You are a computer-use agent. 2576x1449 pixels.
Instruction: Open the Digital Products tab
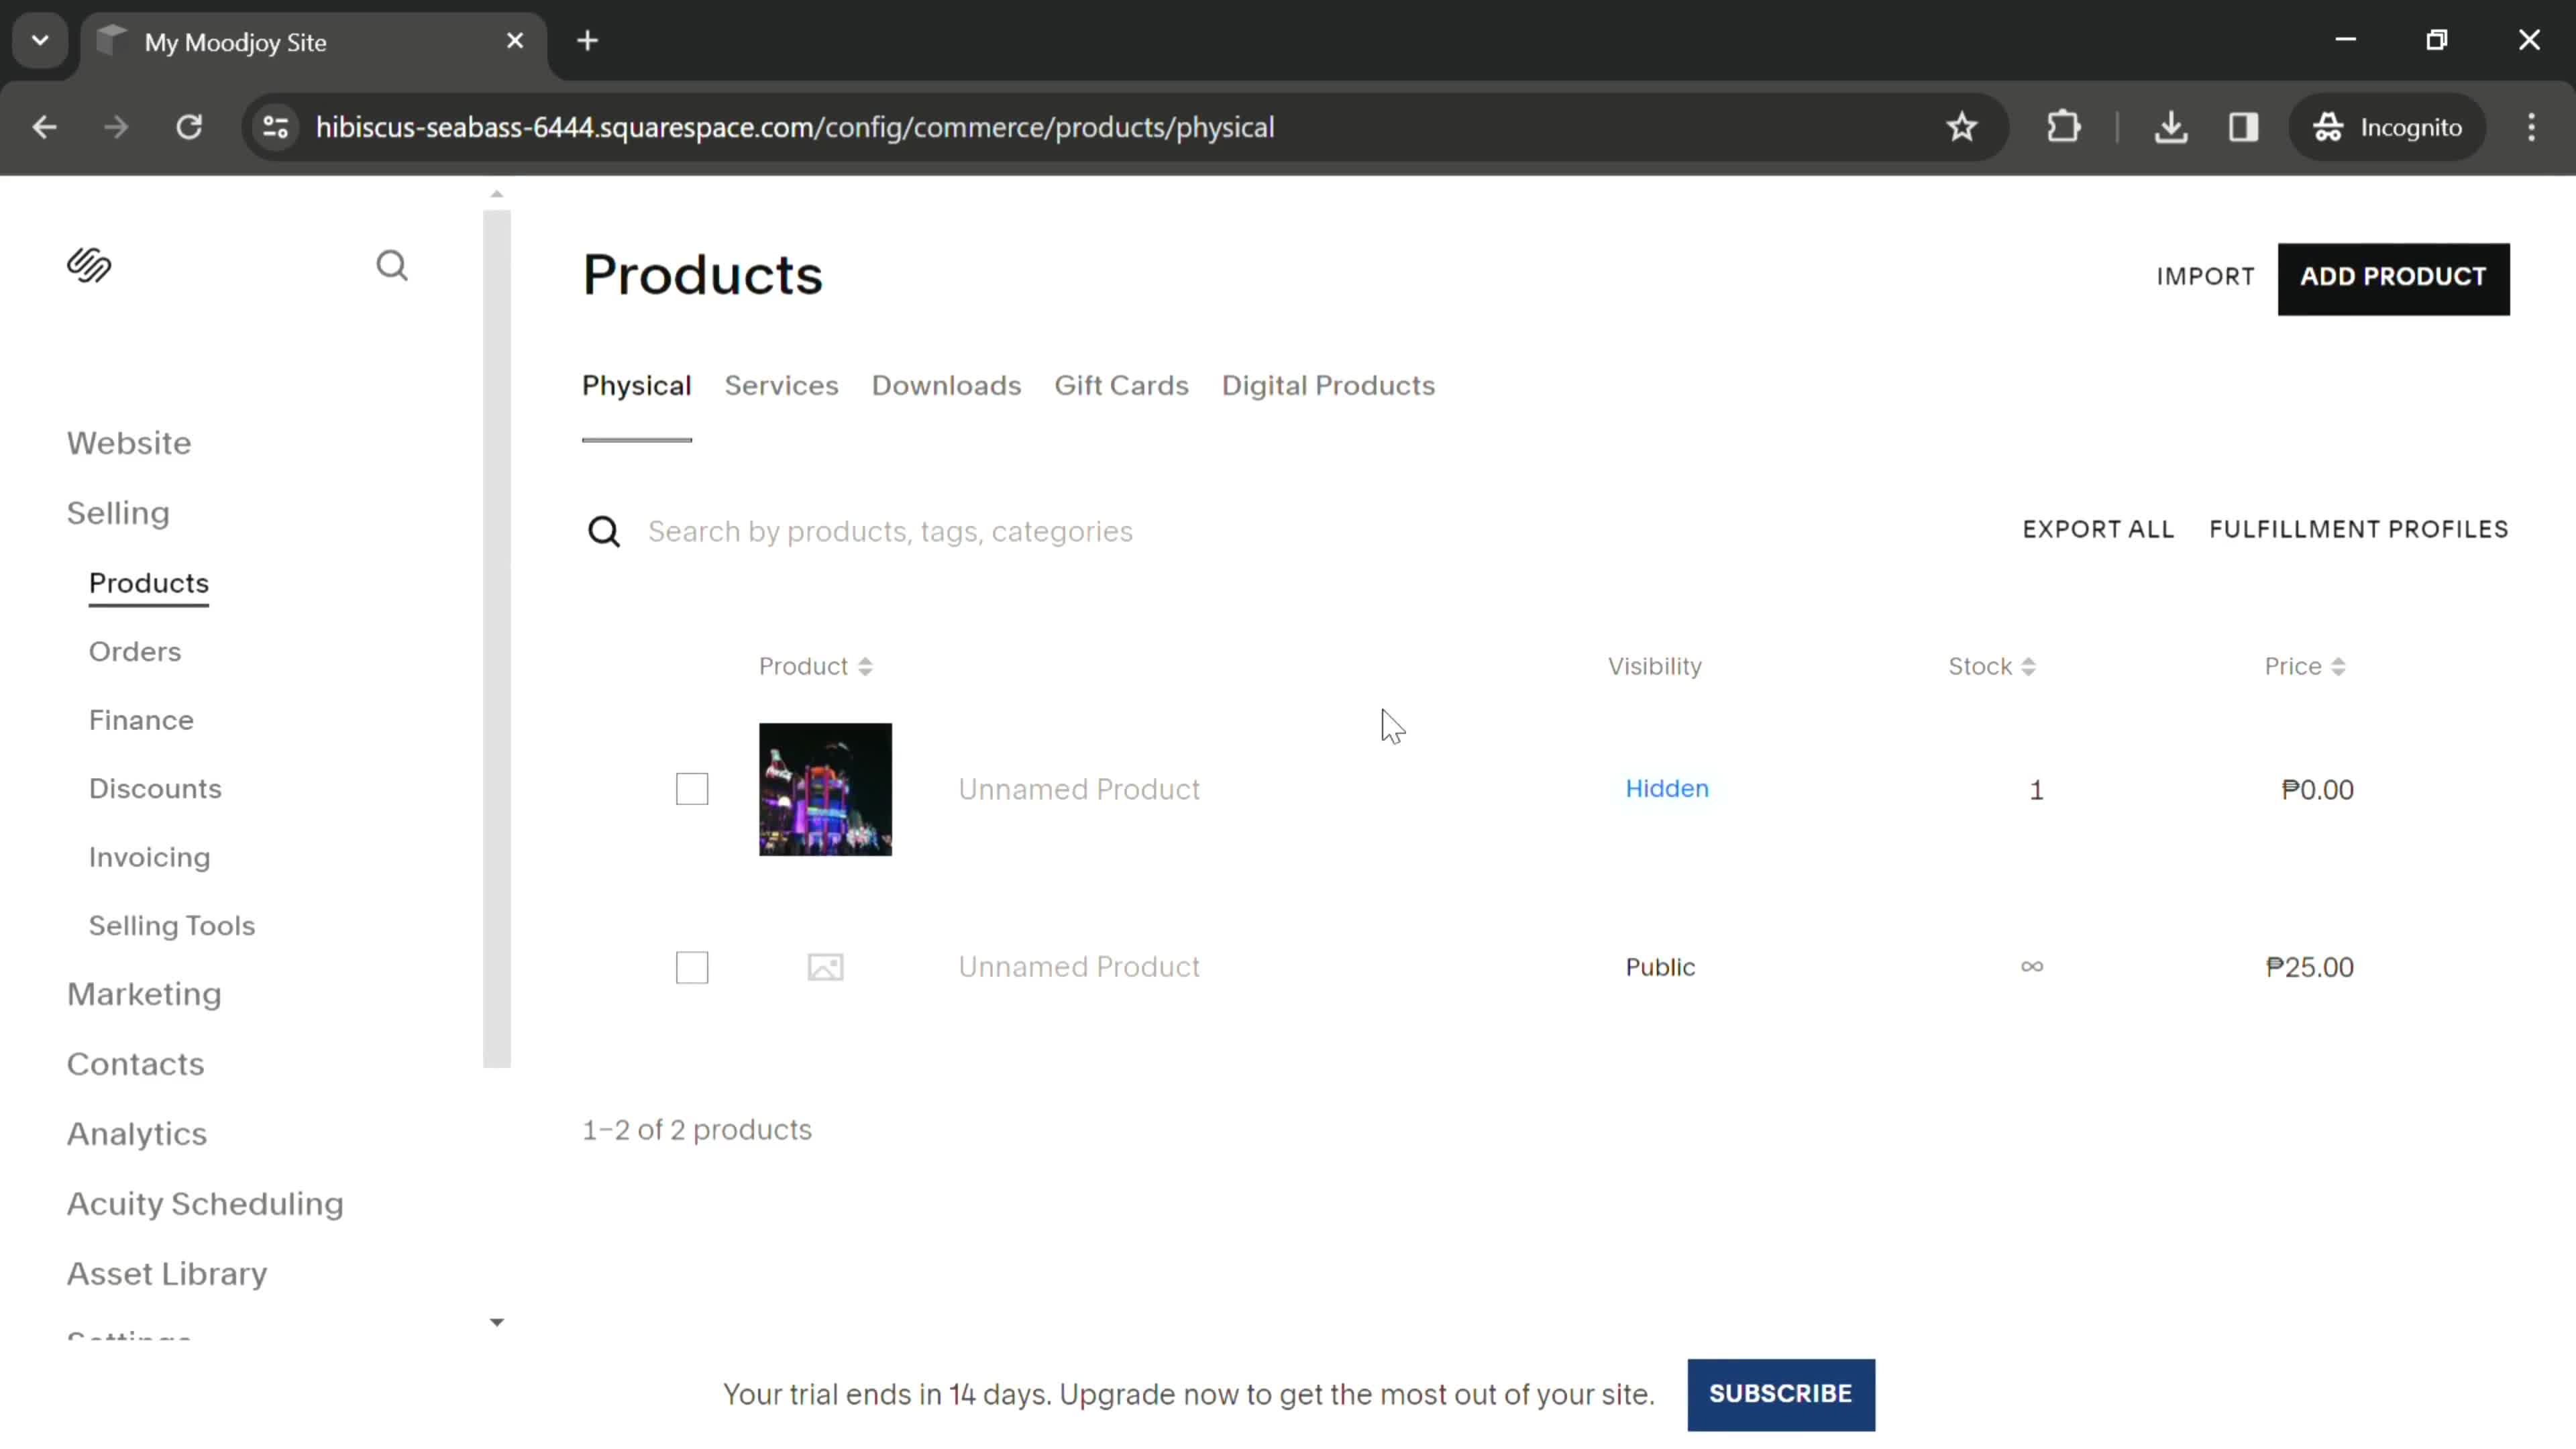(1329, 386)
